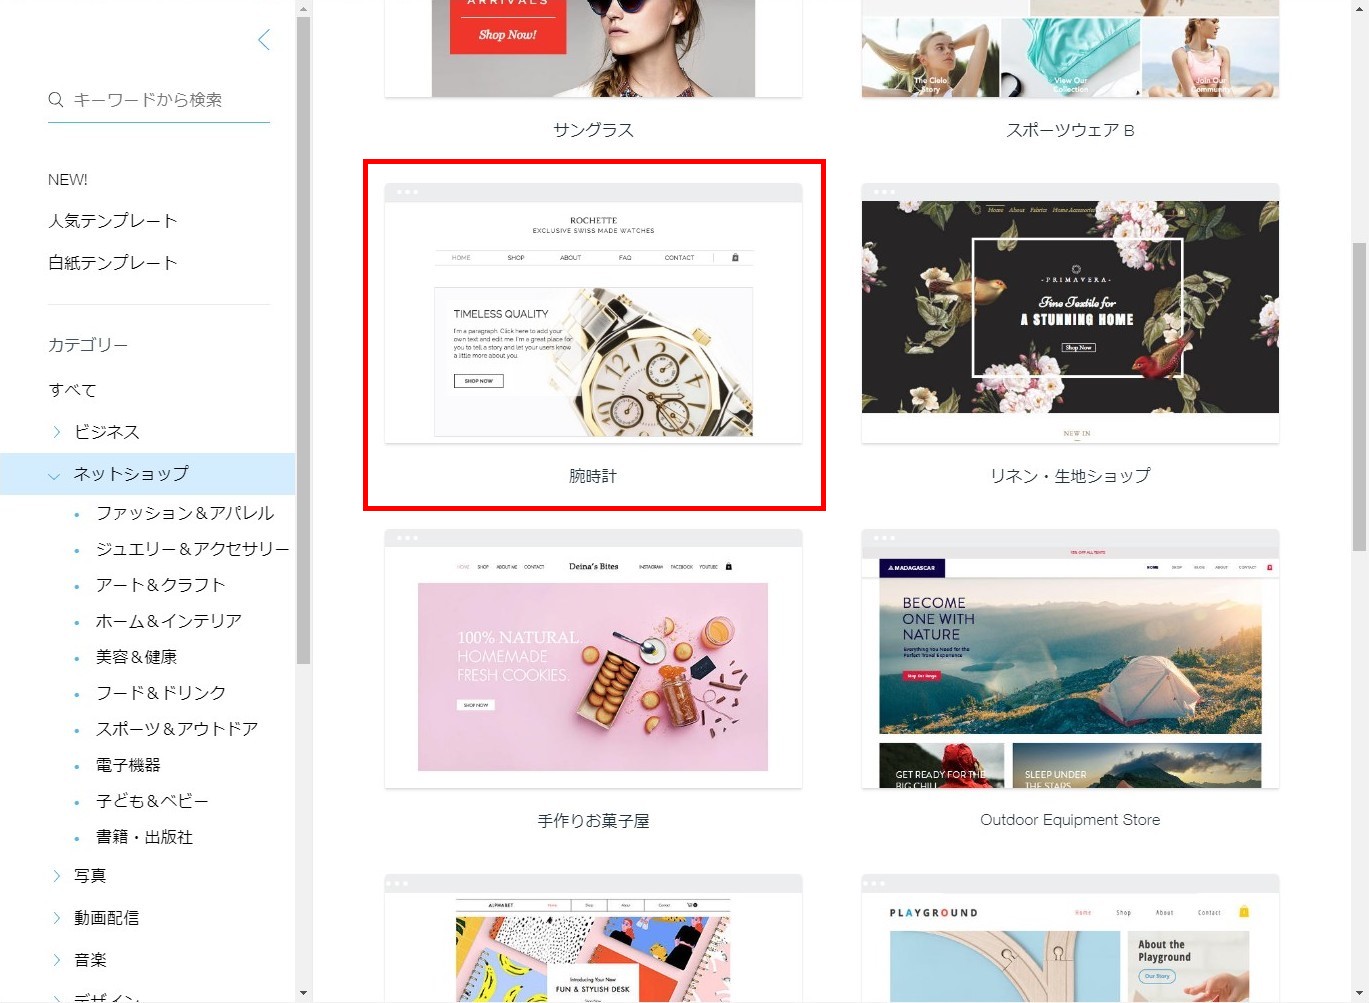Select 書籍・出版社 subcategory
Screen dimensions: 1369x1003
point(144,837)
